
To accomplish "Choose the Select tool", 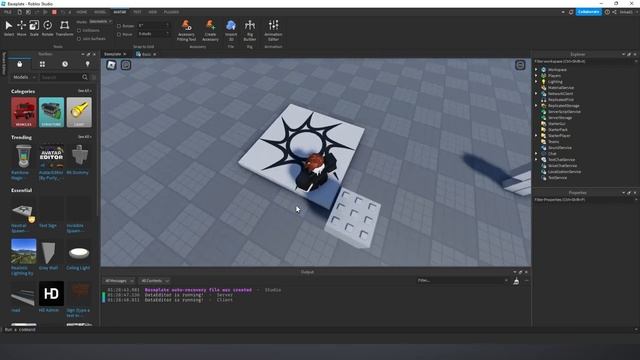I will coord(9,28).
